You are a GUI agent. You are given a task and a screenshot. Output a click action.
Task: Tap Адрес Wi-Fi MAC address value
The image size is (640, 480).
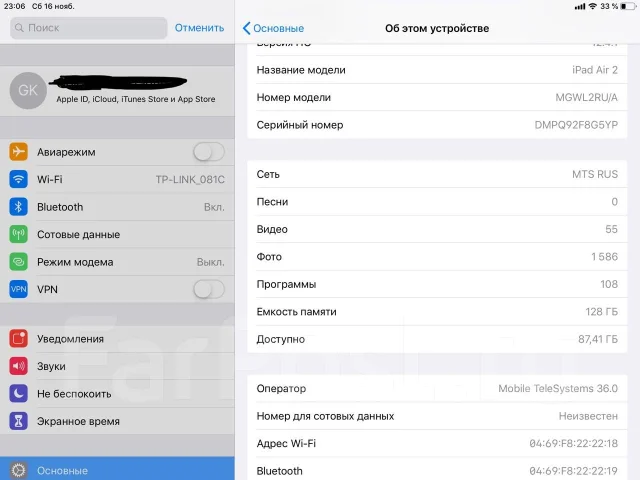point(573,443)
